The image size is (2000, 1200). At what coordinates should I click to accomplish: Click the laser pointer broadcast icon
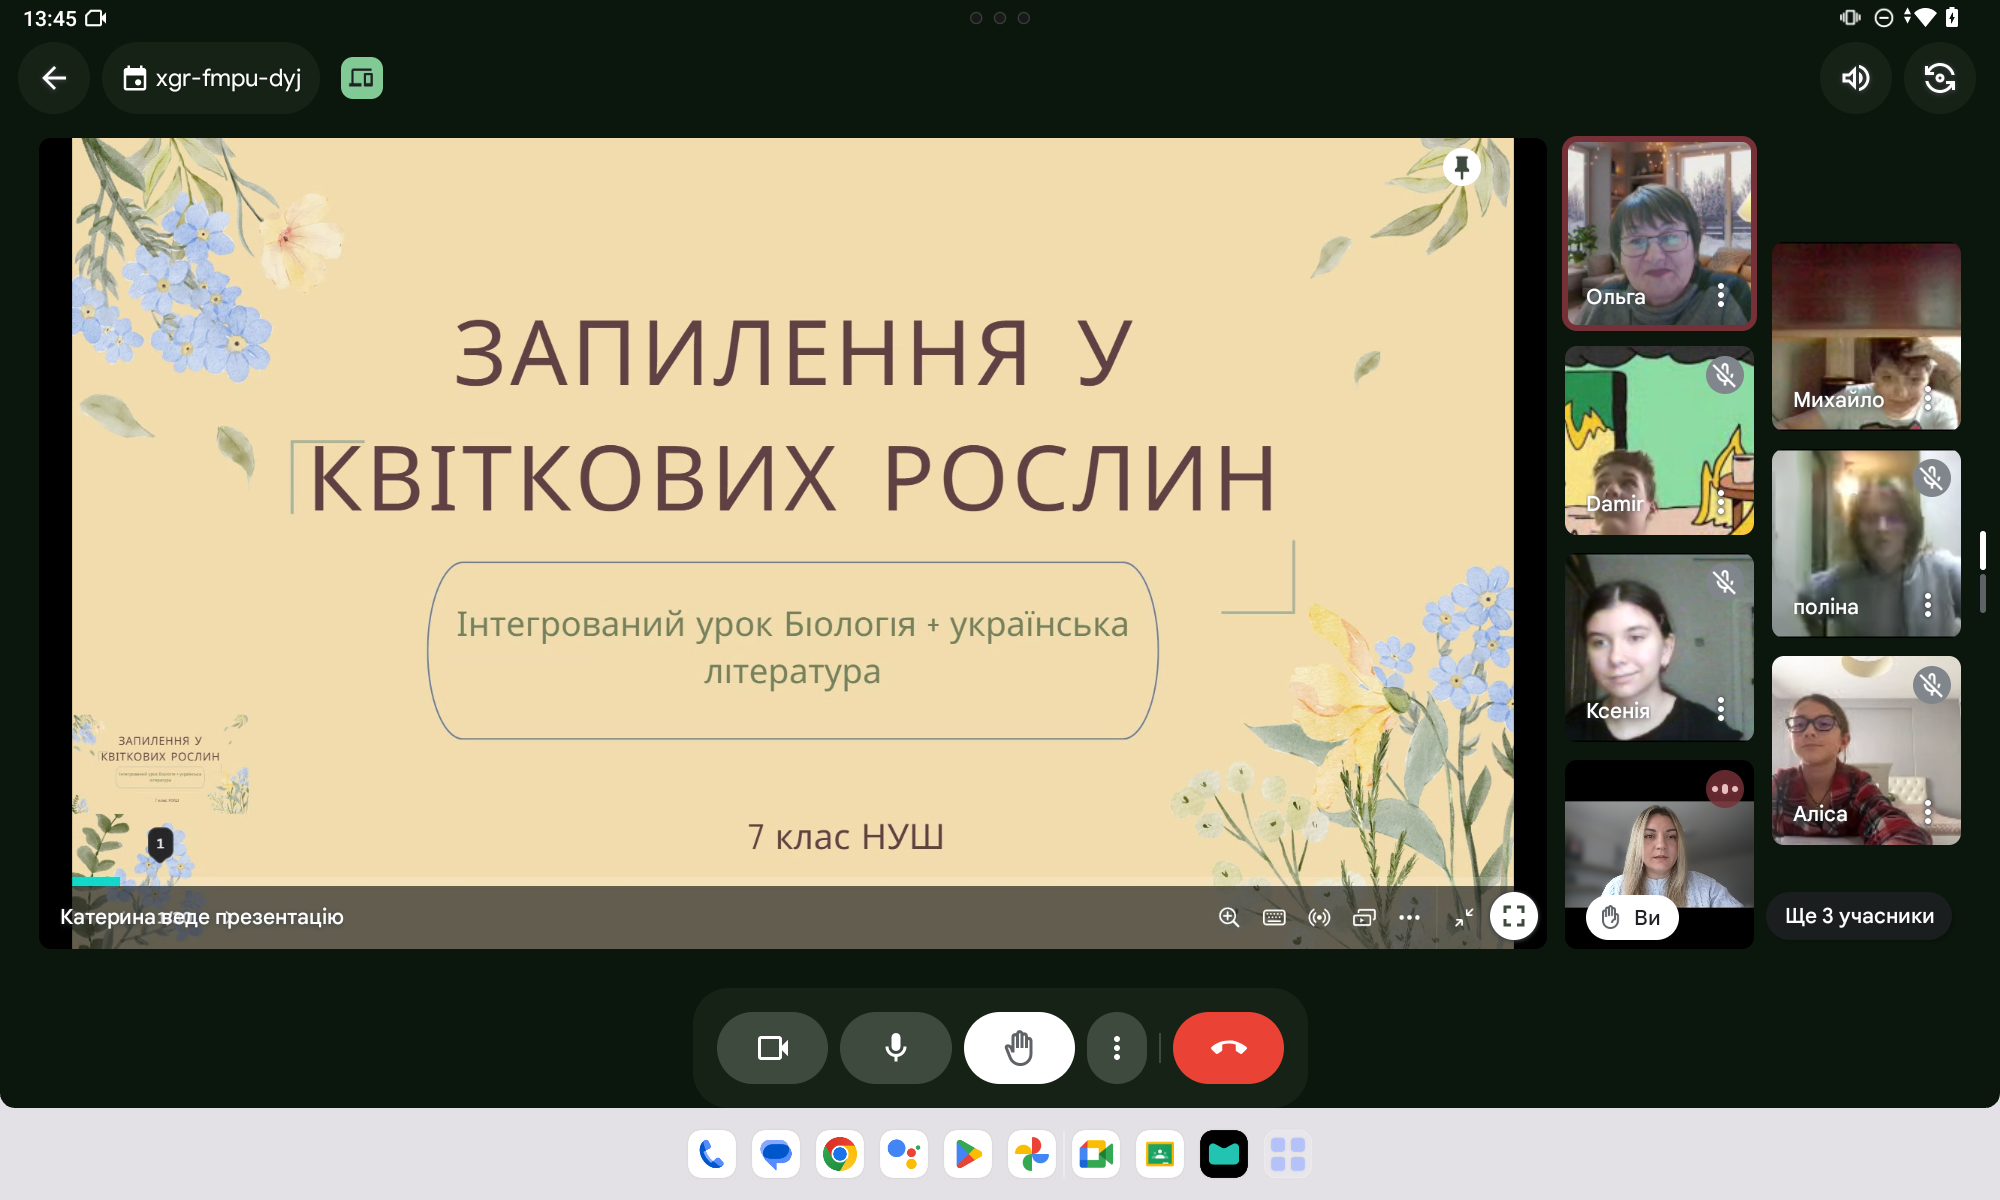pos(1319,917)
